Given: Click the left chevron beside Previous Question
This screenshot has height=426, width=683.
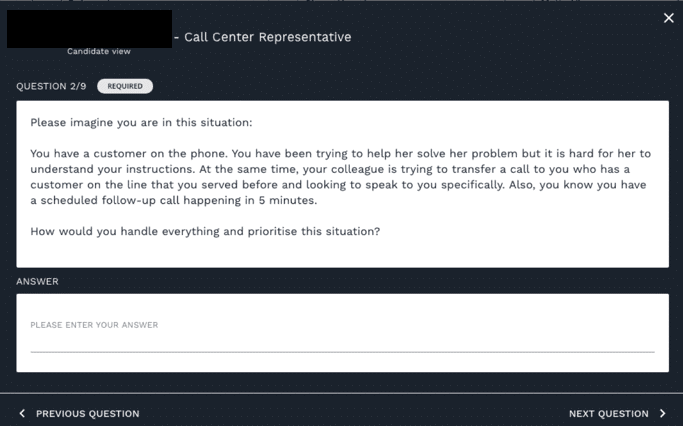Looking at the screenshot, I should [22, 413].
